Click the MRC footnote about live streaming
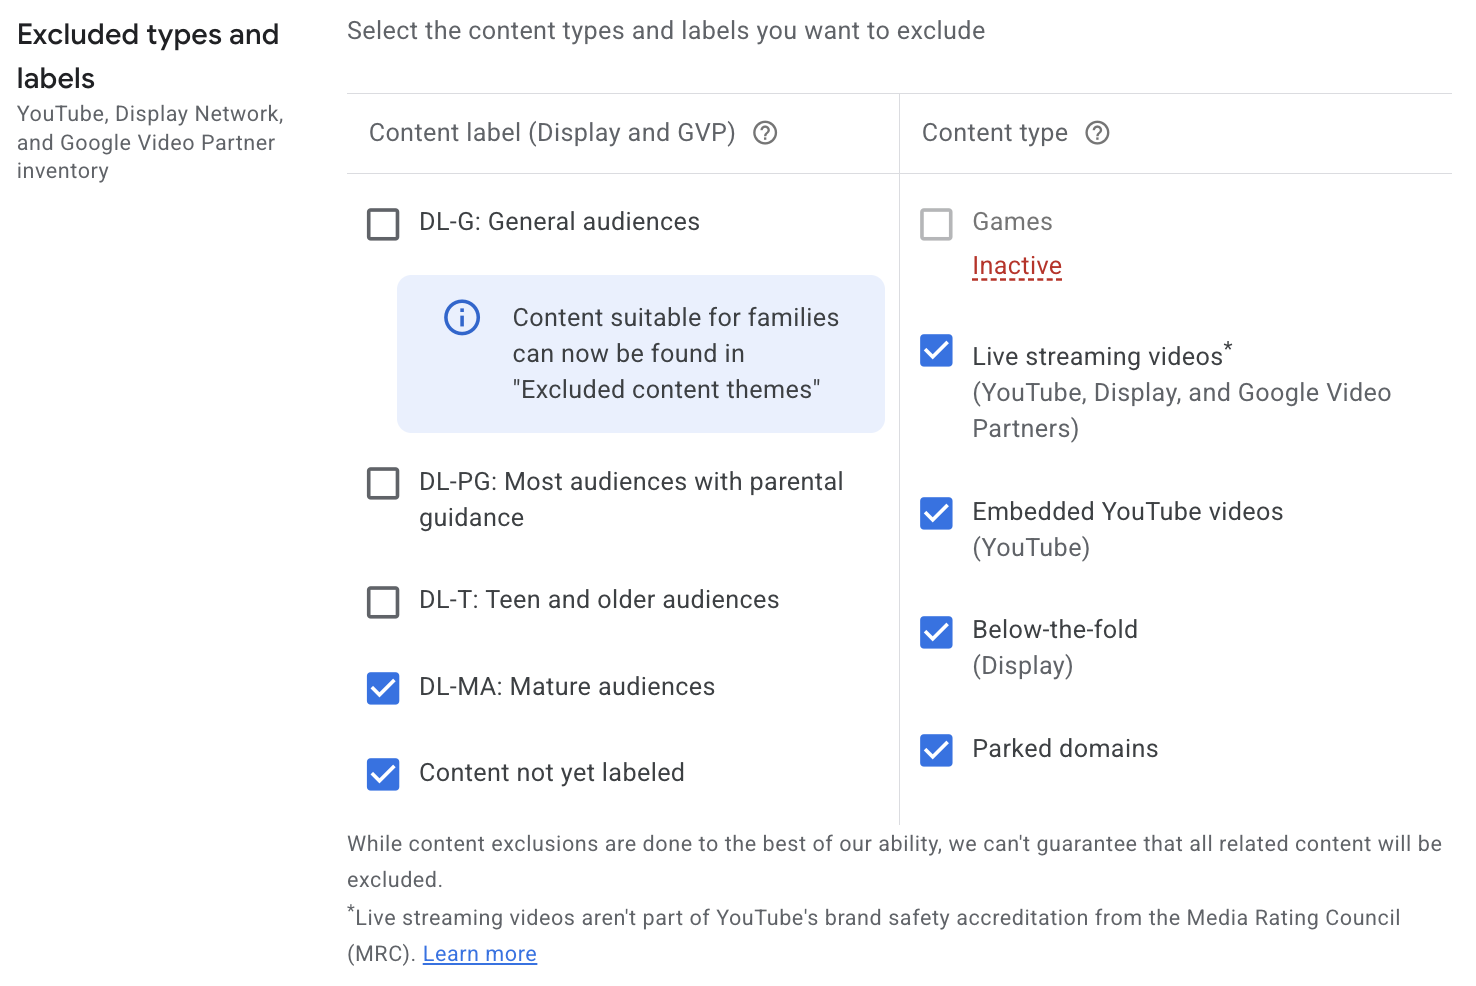Viewport: 1476px width, 986px height. tap(870, 917)
